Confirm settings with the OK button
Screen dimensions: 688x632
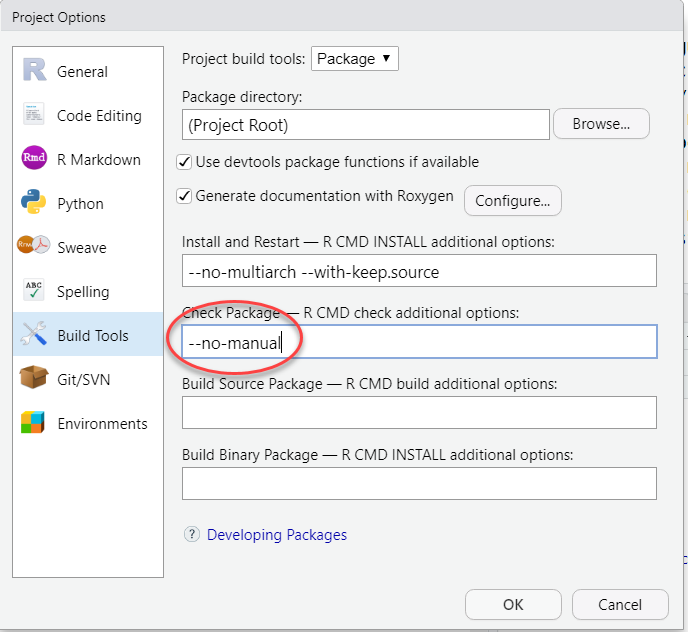[513, 604]
